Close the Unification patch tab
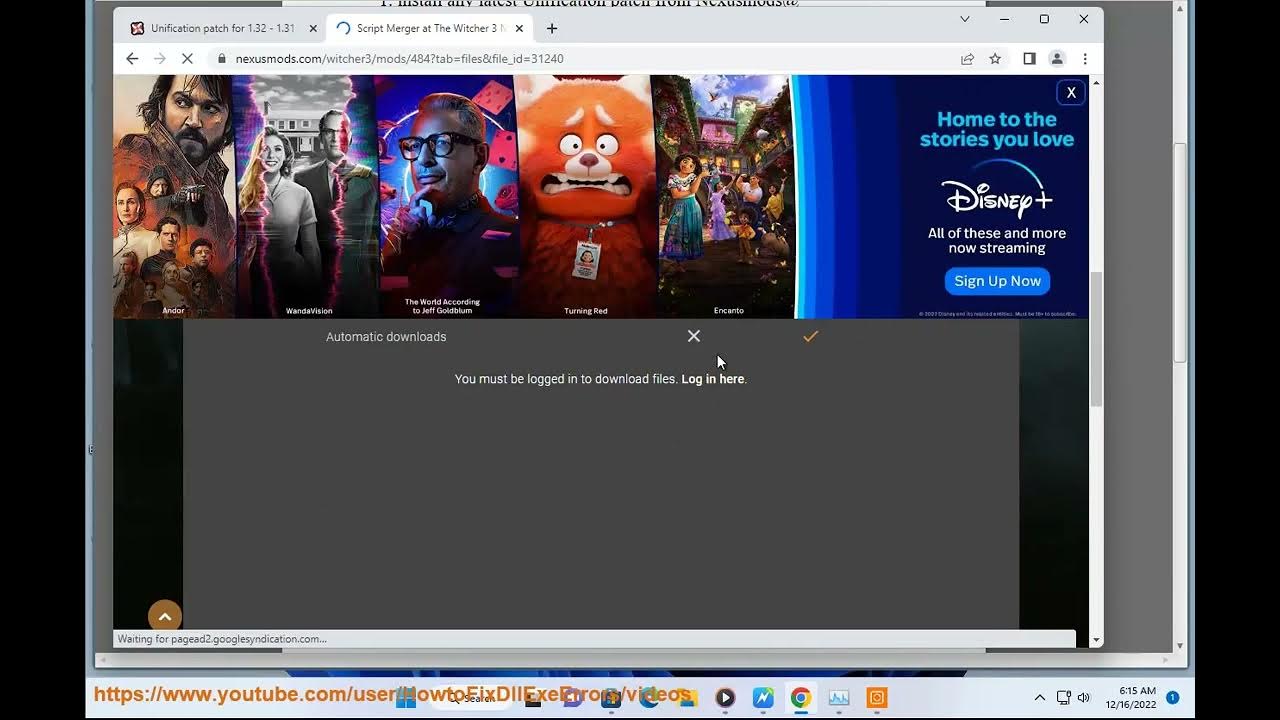 click(x=313, y=28)
